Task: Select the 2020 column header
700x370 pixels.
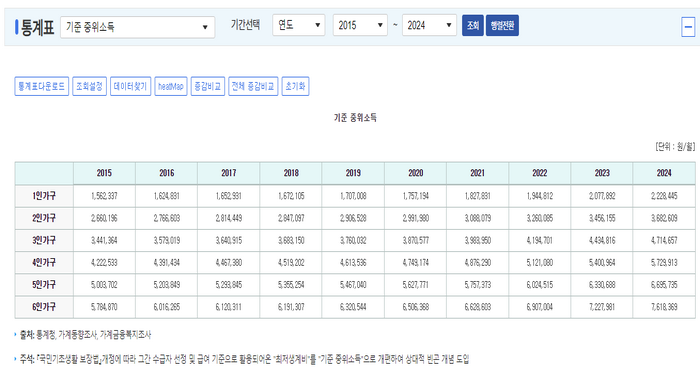Action: (416, 173)
